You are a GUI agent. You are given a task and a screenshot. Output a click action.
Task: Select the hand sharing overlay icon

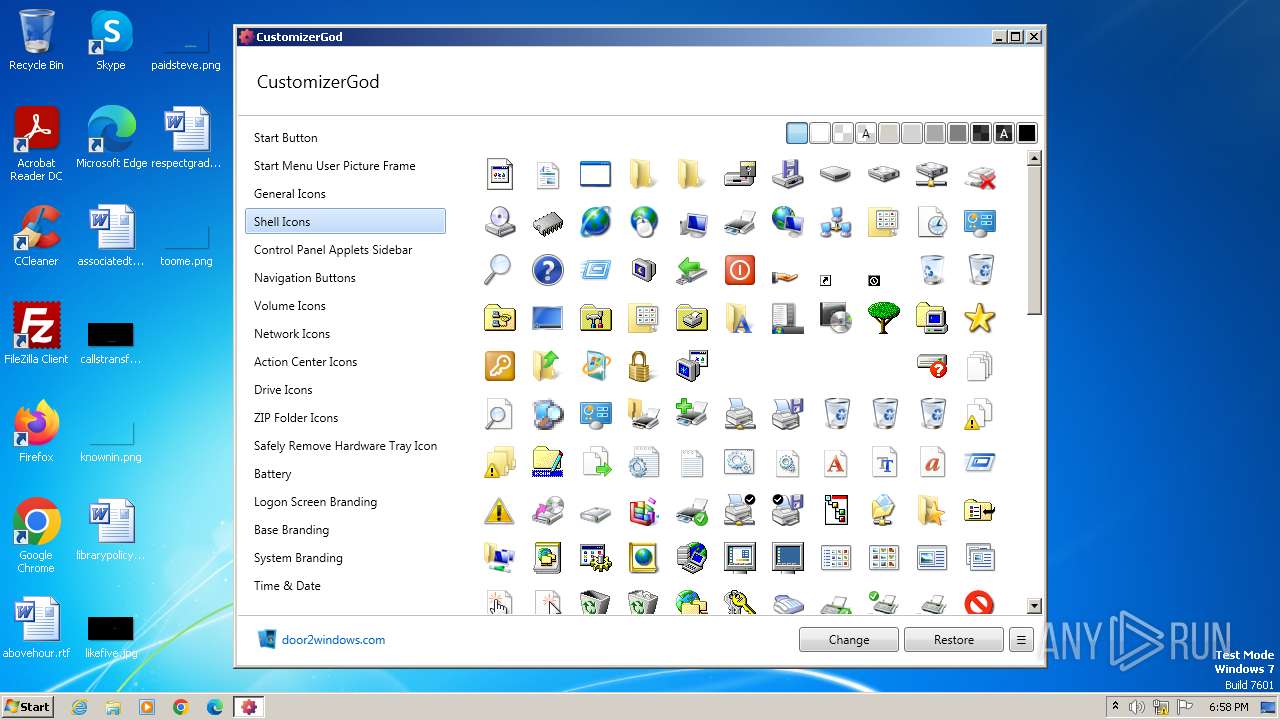coord(787,277)
